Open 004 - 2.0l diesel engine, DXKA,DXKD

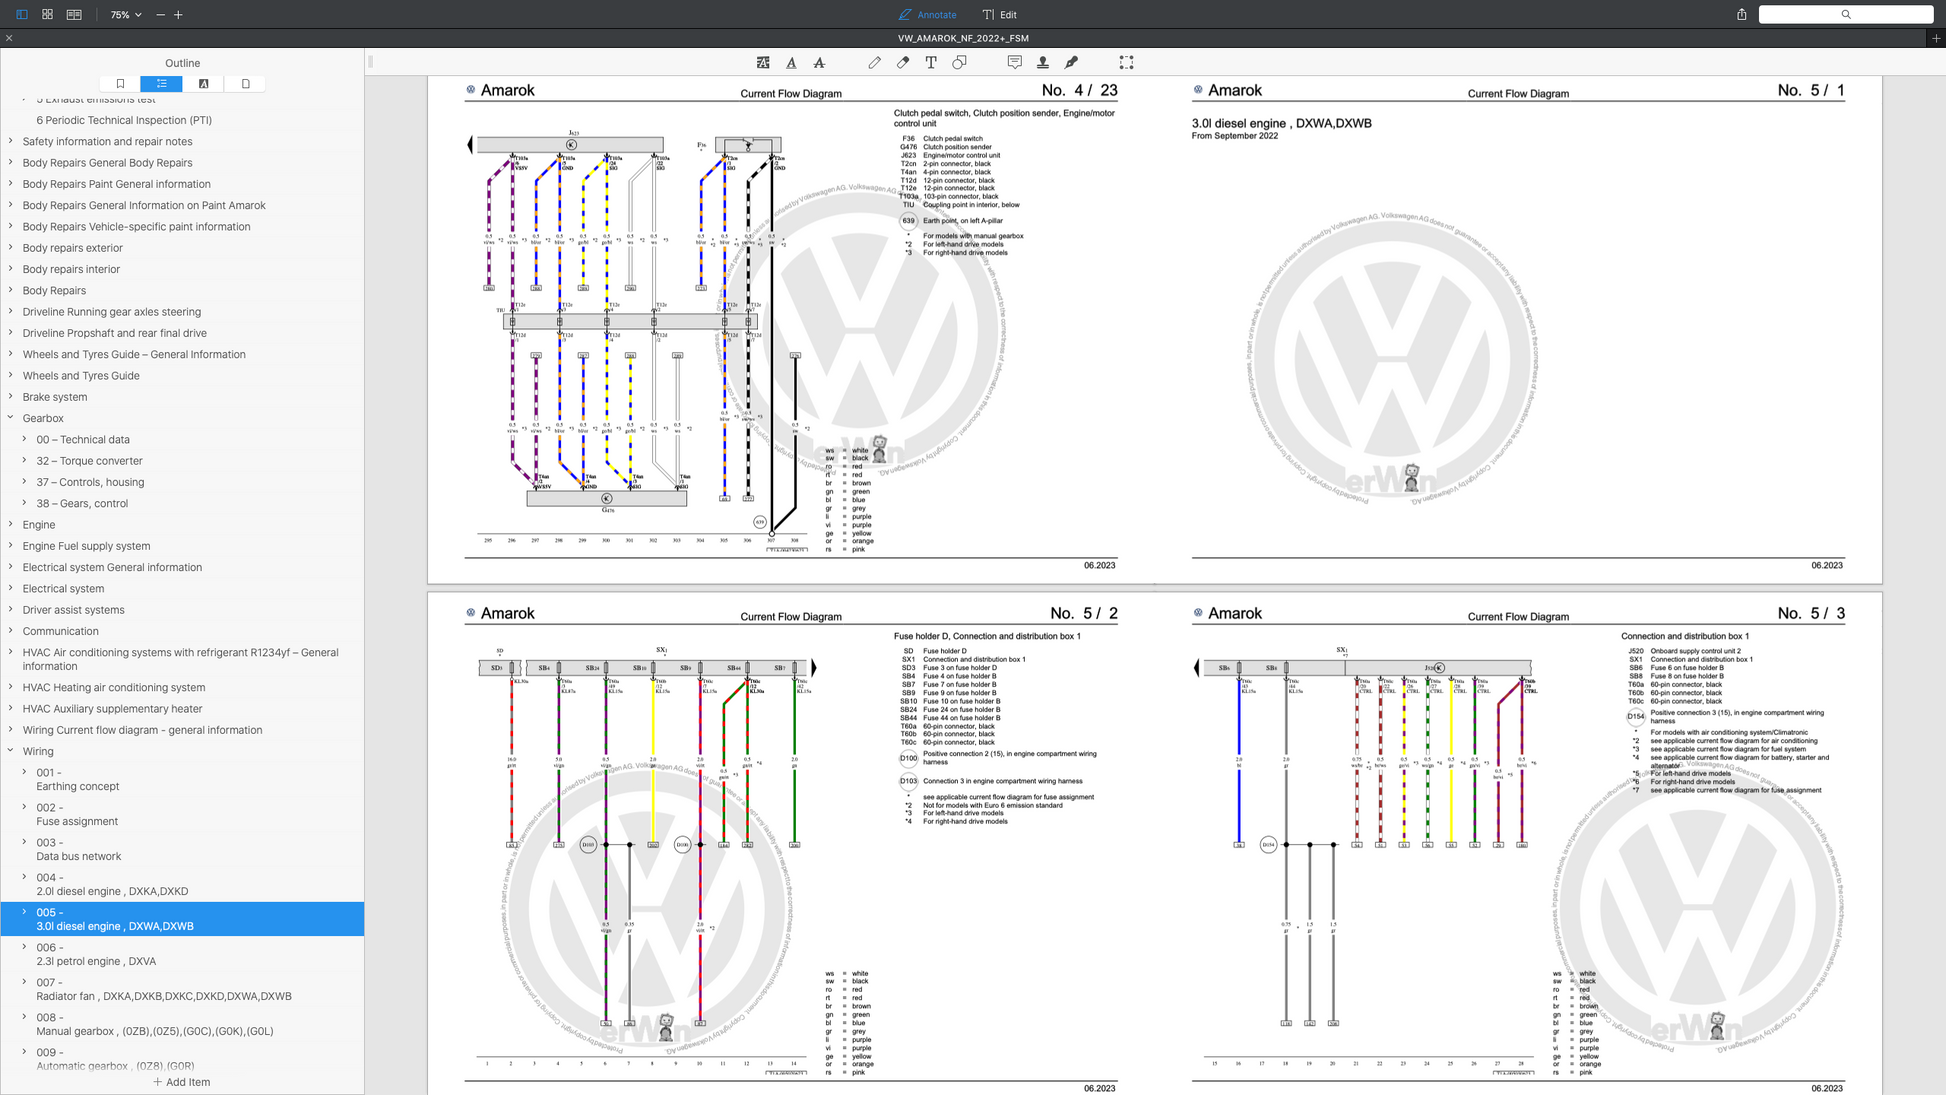click(x=112, y=884)
